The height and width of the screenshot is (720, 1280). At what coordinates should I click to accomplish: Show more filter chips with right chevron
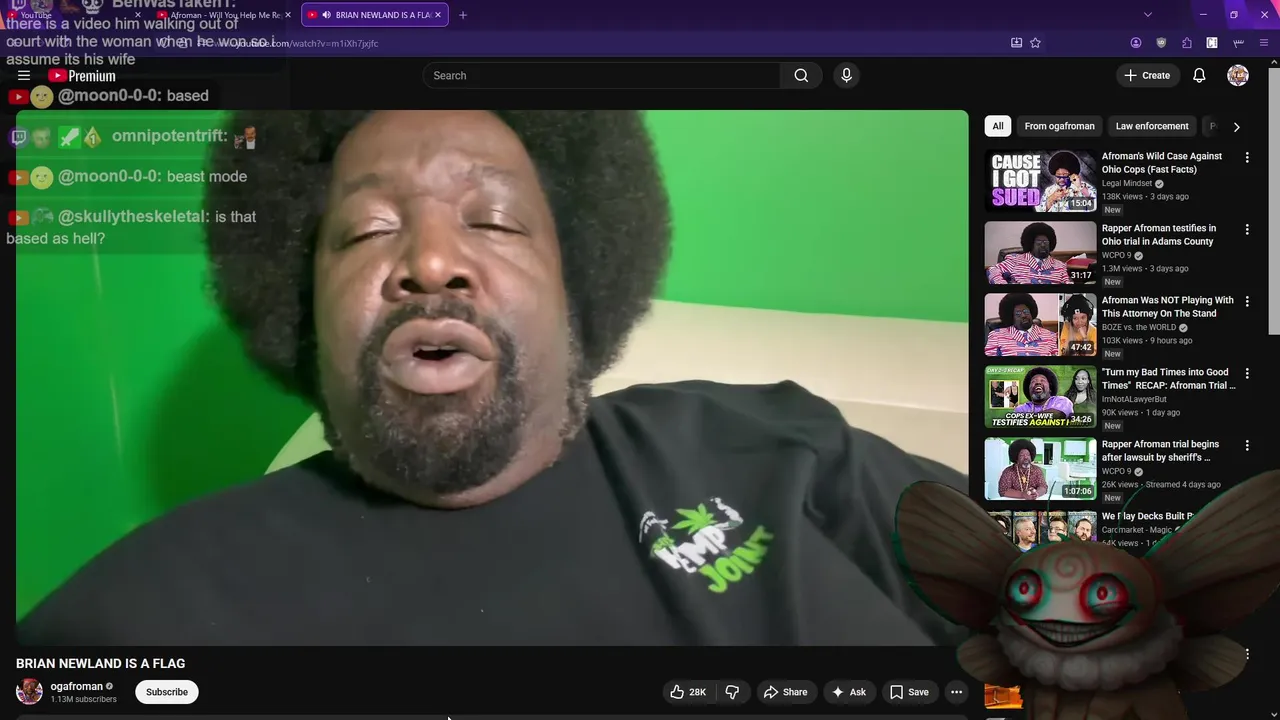click(1236, 127)
